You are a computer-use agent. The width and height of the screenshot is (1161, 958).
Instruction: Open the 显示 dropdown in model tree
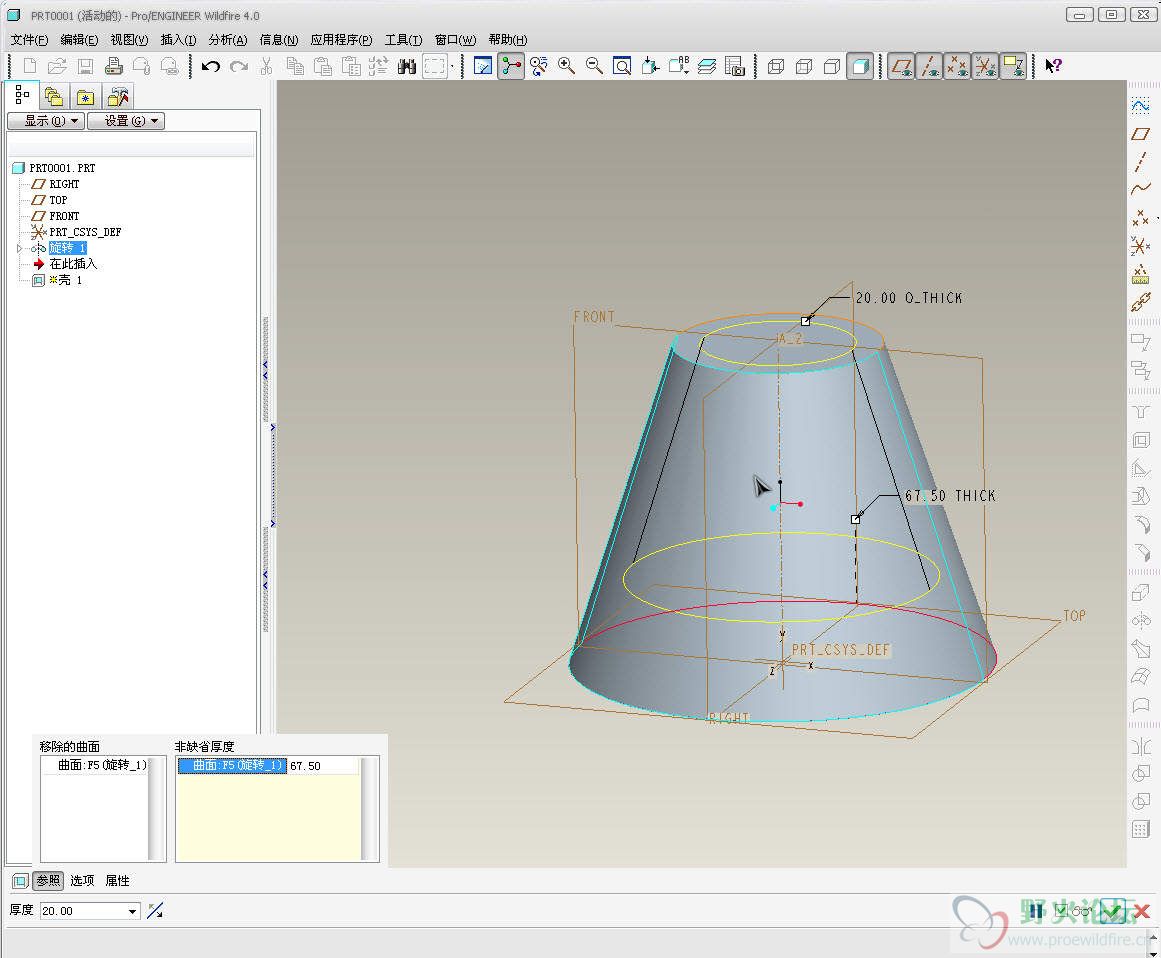46,121
